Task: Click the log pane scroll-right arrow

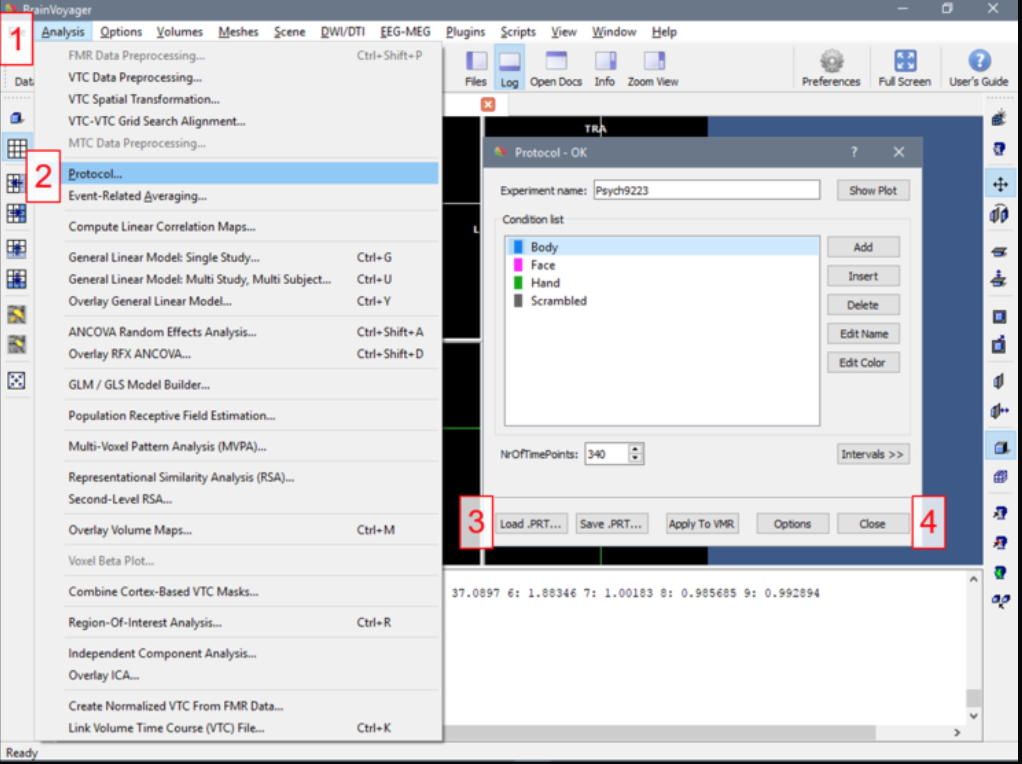Action: (x=957, y=733)
